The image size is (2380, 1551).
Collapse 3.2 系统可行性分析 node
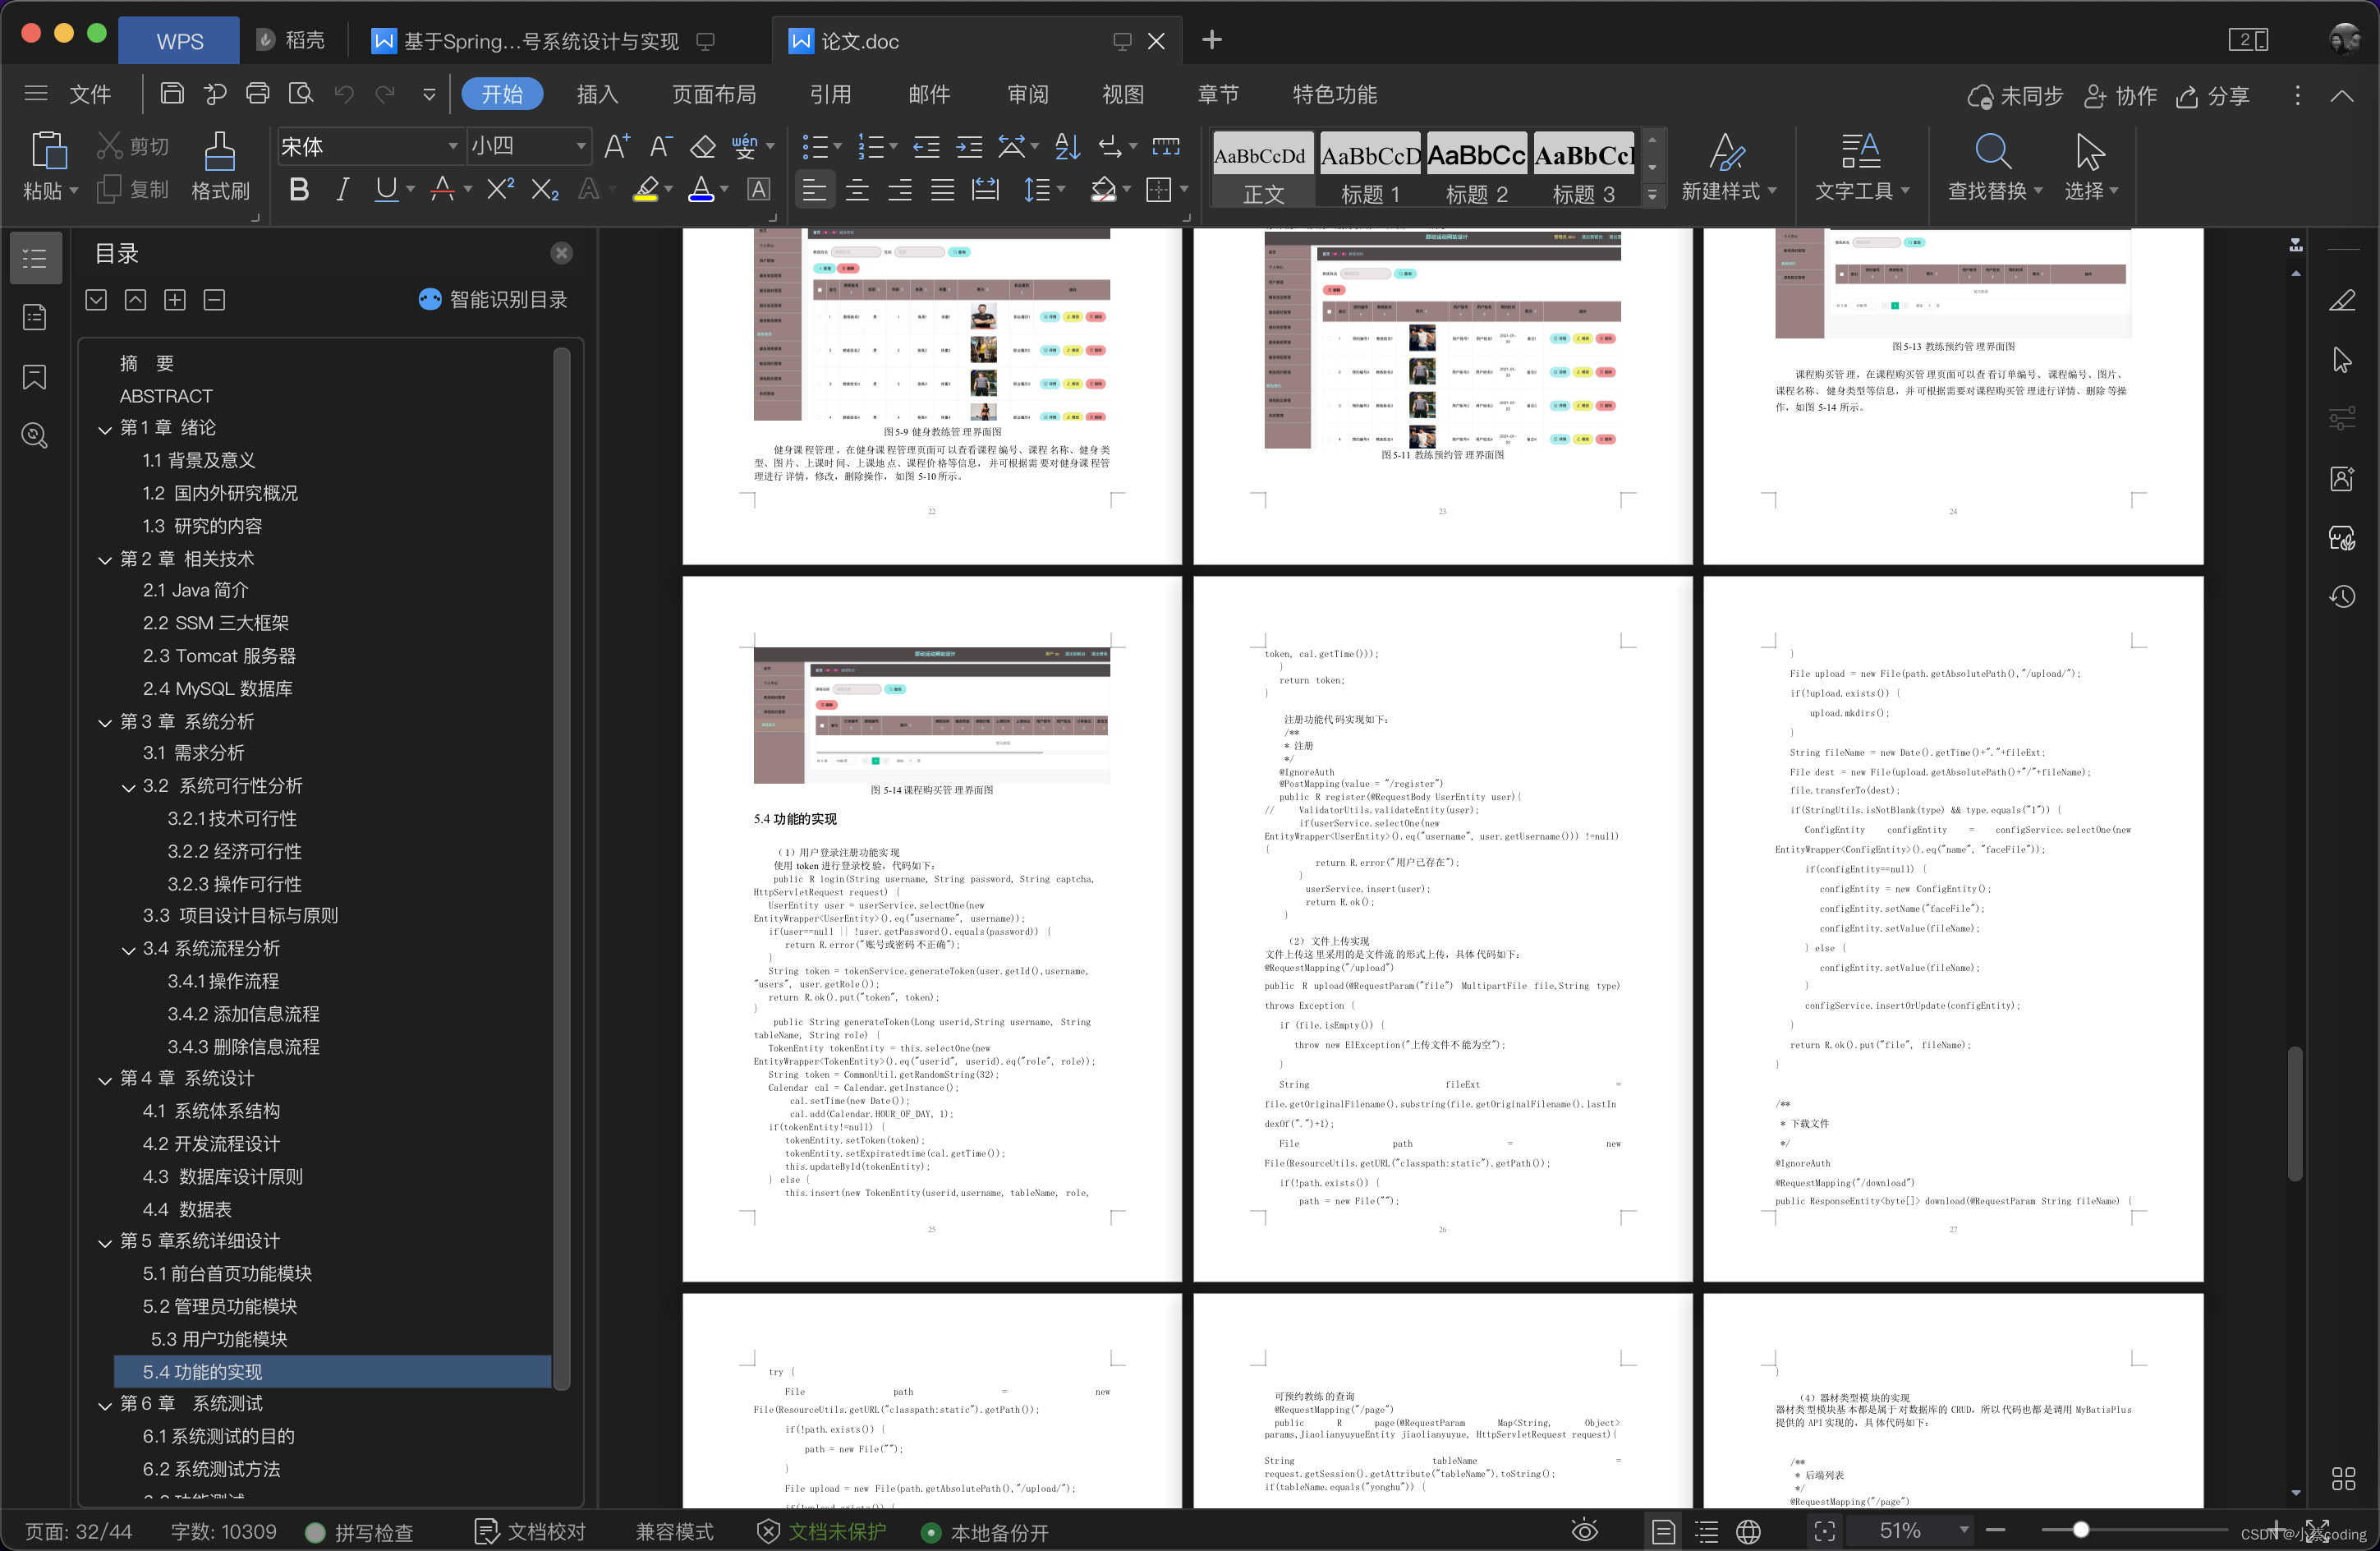pyautogui.click(x=128, y=787)
